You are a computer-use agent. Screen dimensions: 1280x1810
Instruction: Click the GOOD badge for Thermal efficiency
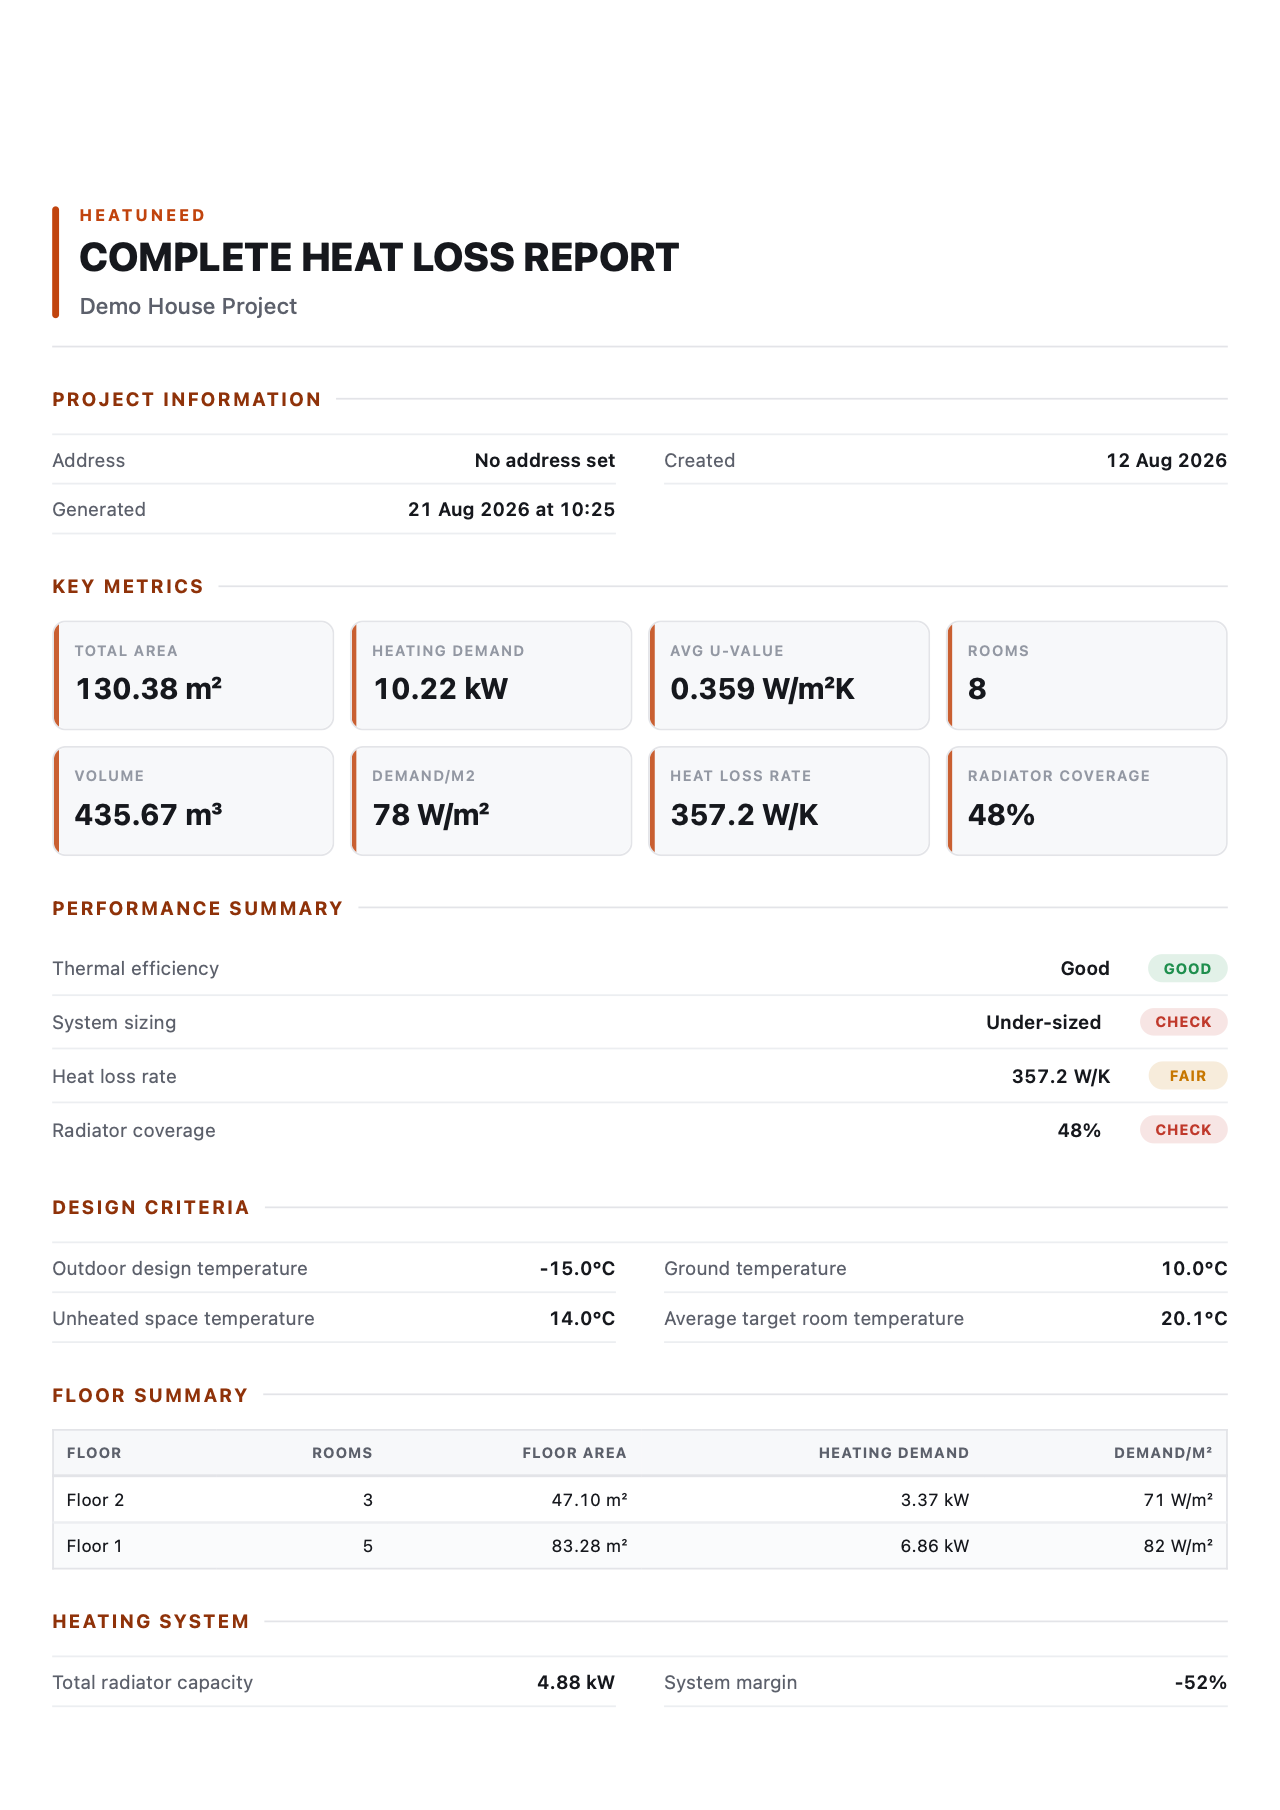click(1187, 968)
